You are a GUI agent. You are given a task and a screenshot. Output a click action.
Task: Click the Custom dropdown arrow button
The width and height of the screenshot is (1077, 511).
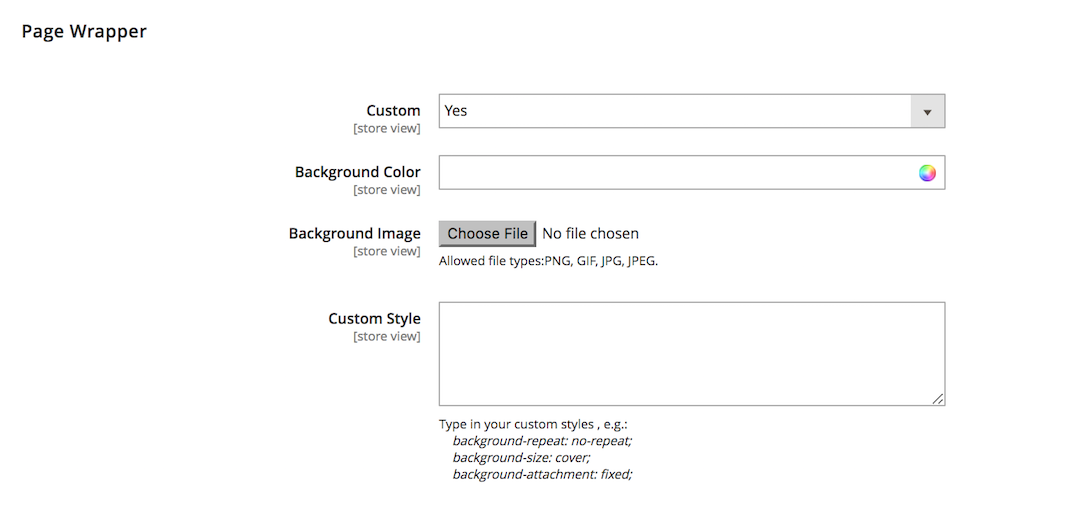[927, 112]
